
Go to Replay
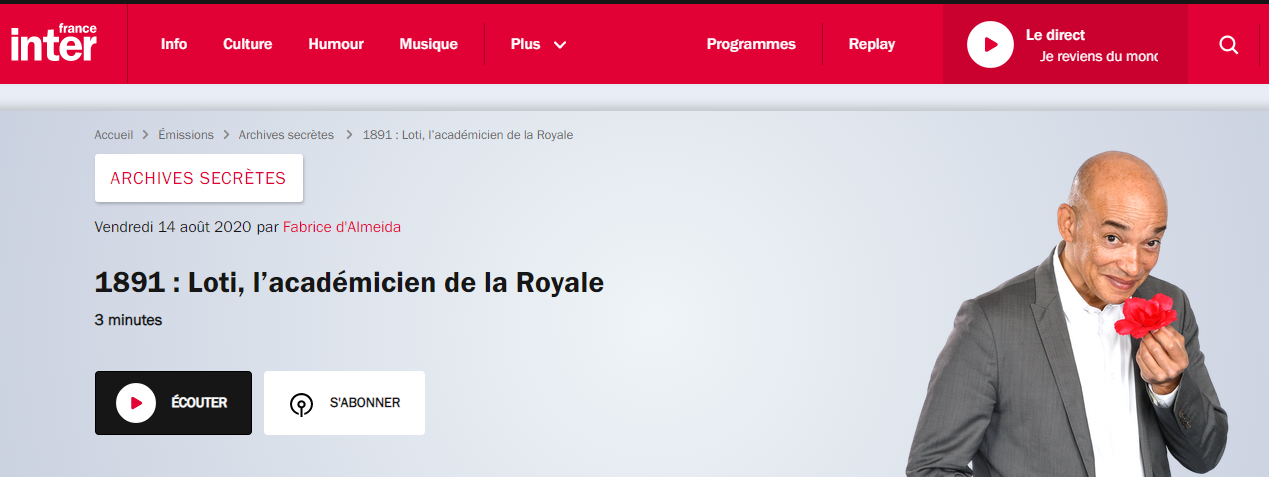(x=872, y=44)
